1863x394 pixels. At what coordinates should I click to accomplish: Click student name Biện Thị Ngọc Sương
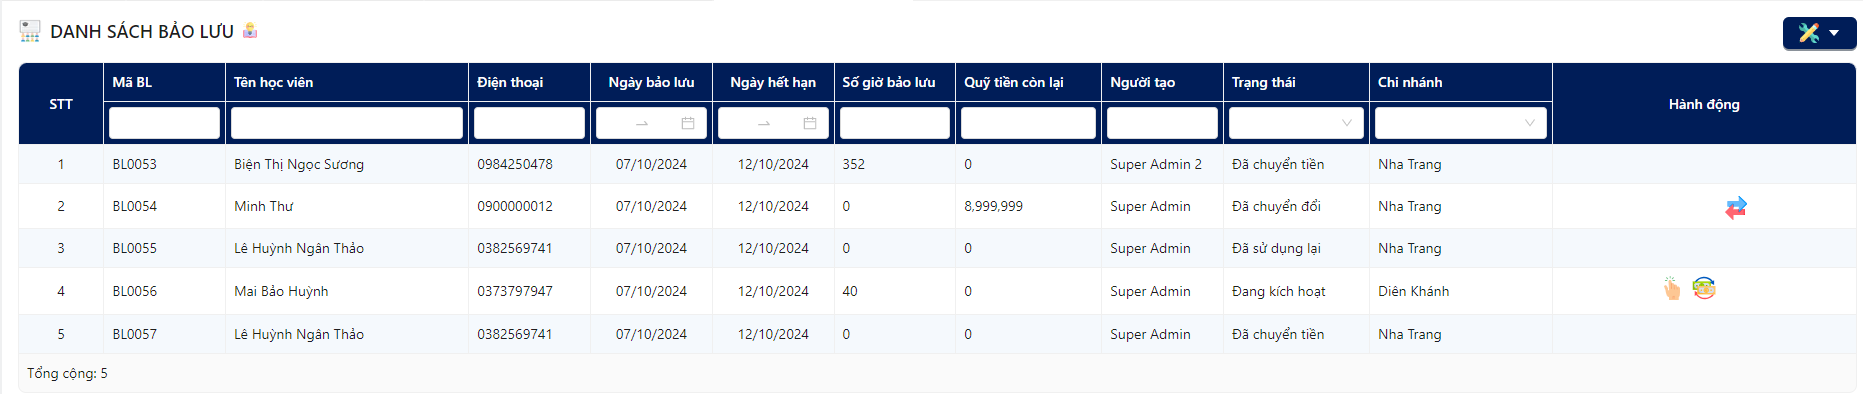299,164
